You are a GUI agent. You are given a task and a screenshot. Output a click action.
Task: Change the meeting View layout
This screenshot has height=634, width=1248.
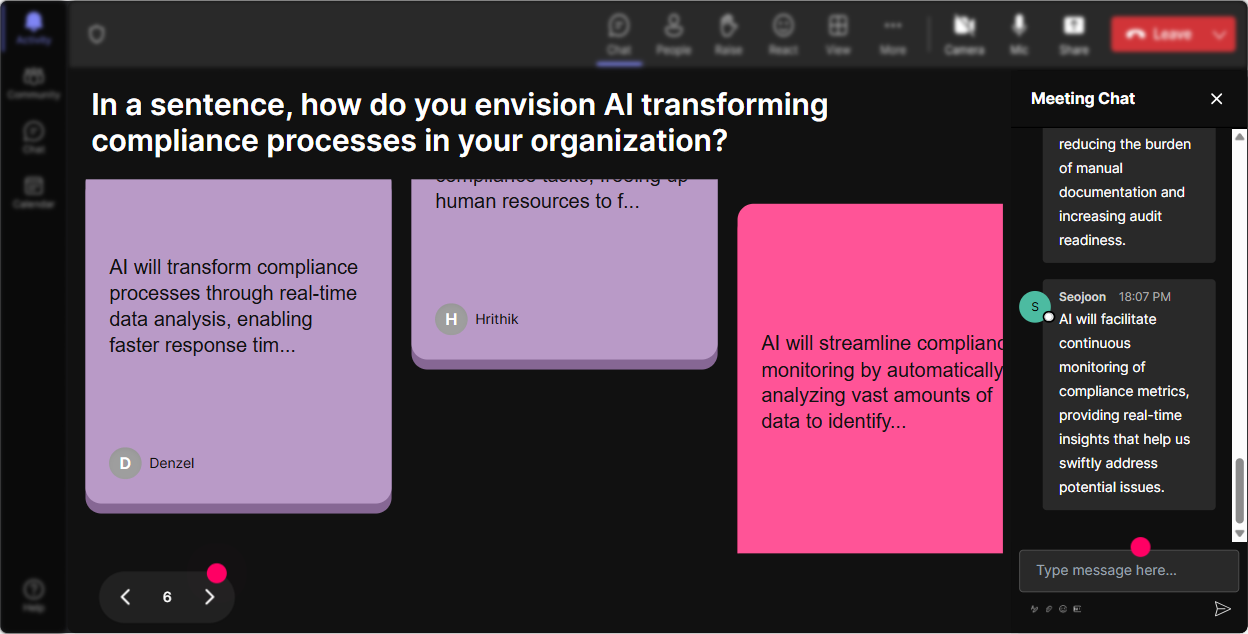[838, 34]
